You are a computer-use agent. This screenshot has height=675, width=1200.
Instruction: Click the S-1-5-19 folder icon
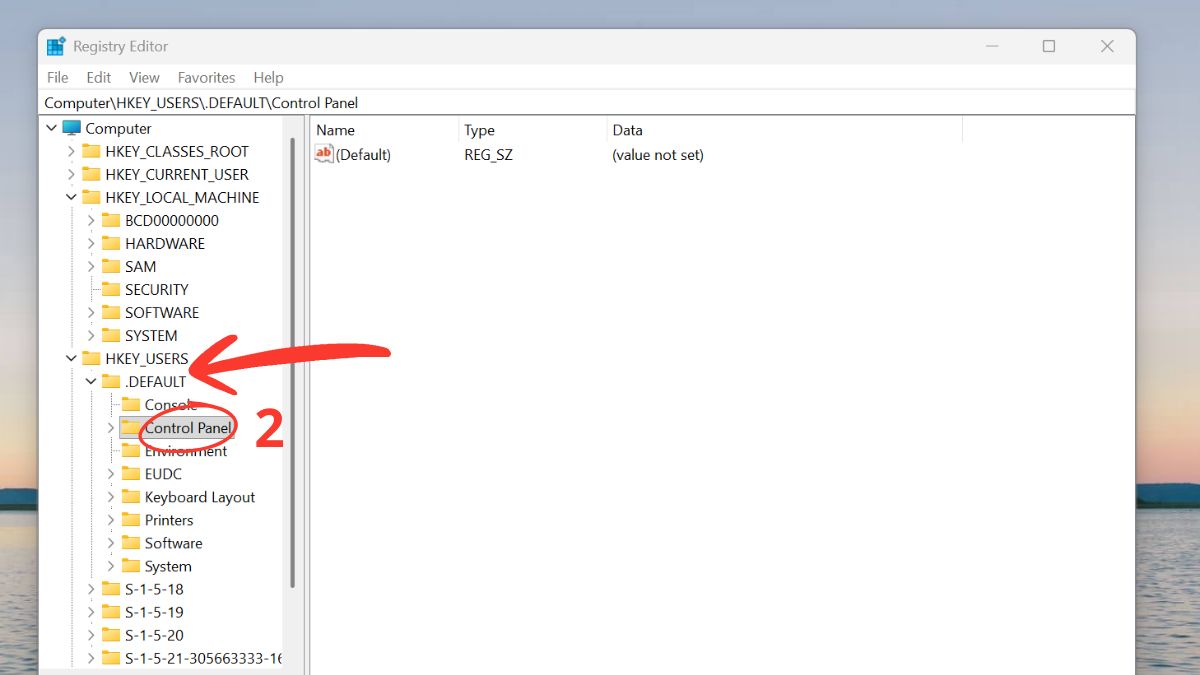coord(111,612)
